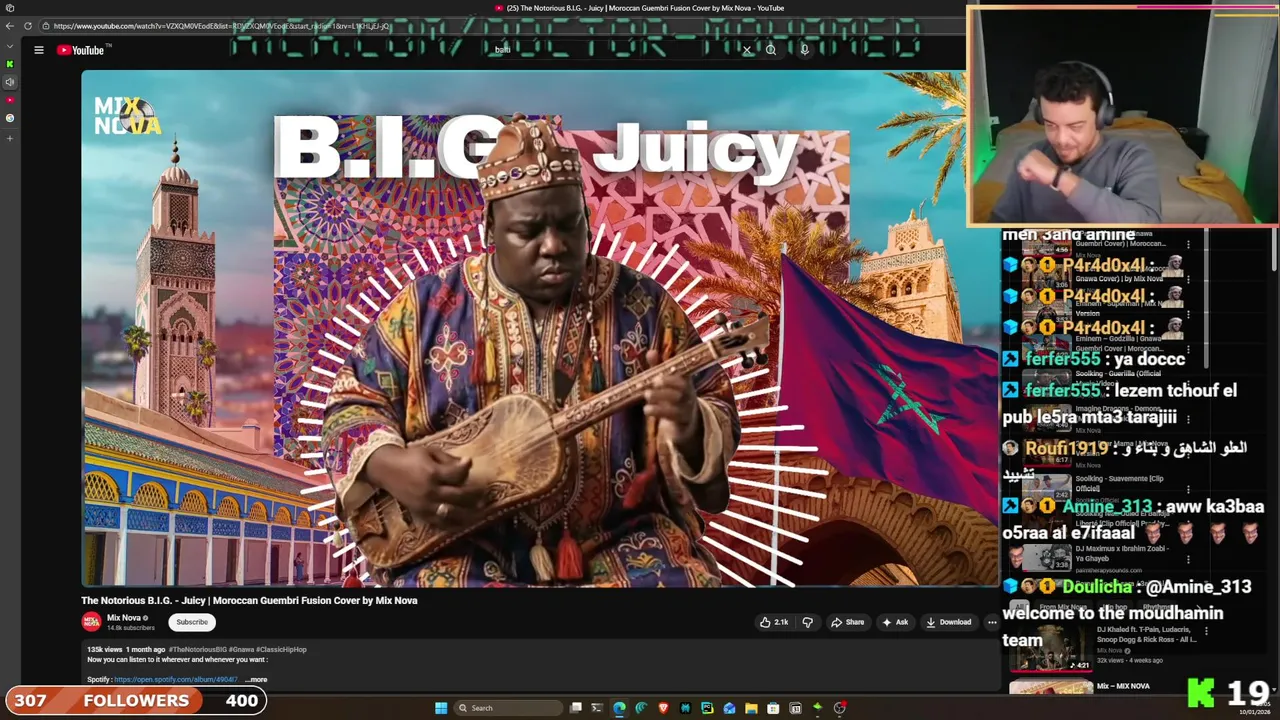
Task: Download the video
Action: point(949,622)
